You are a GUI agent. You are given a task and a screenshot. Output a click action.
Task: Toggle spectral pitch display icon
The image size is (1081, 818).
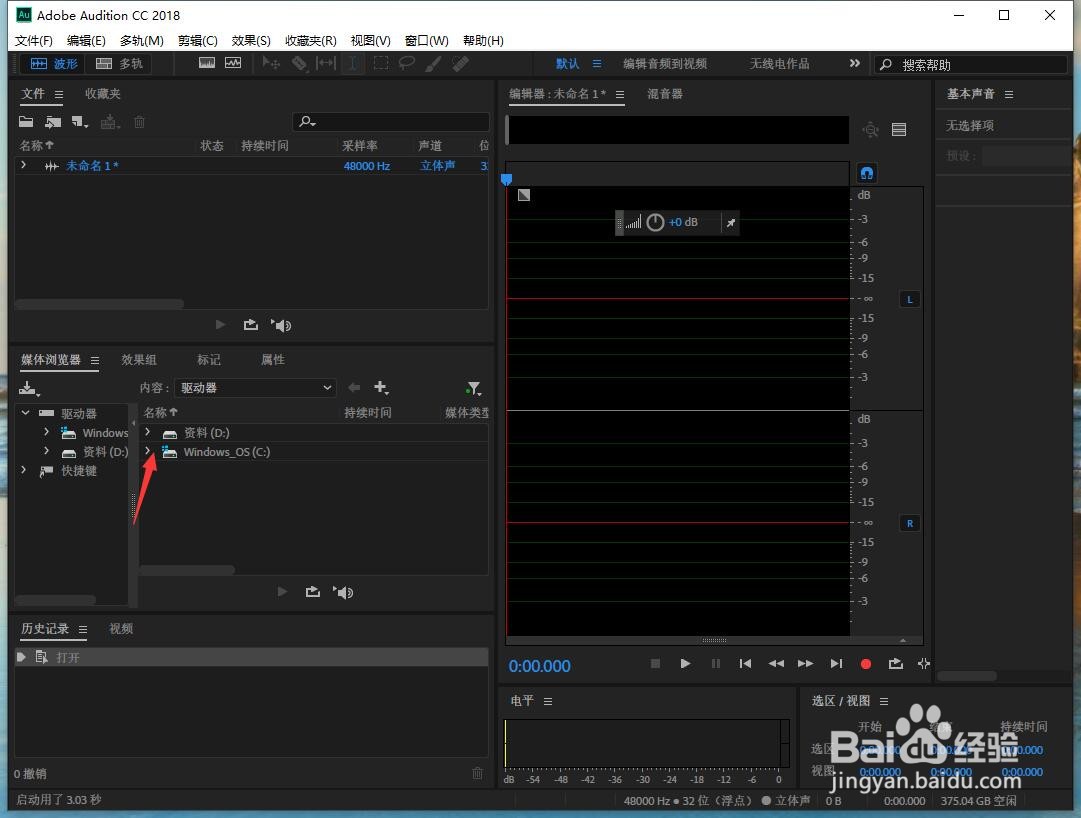pos(233,63)
